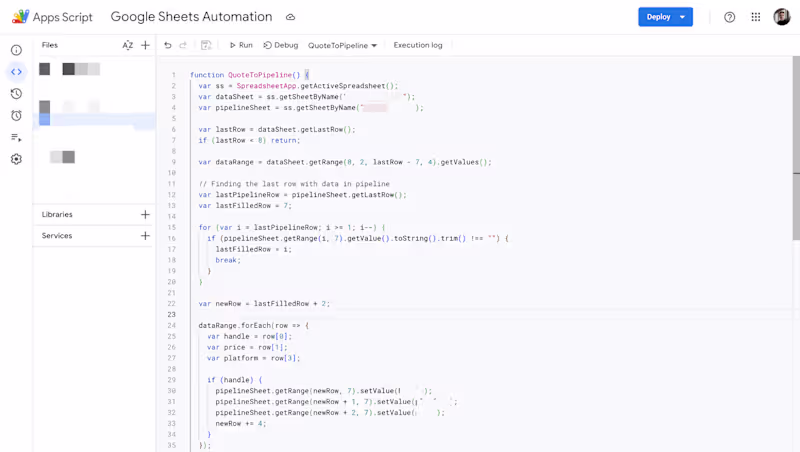The width and height of the screenshot is (800, 452).
Task: Click the Files panel heading
Action: [49, 45]
